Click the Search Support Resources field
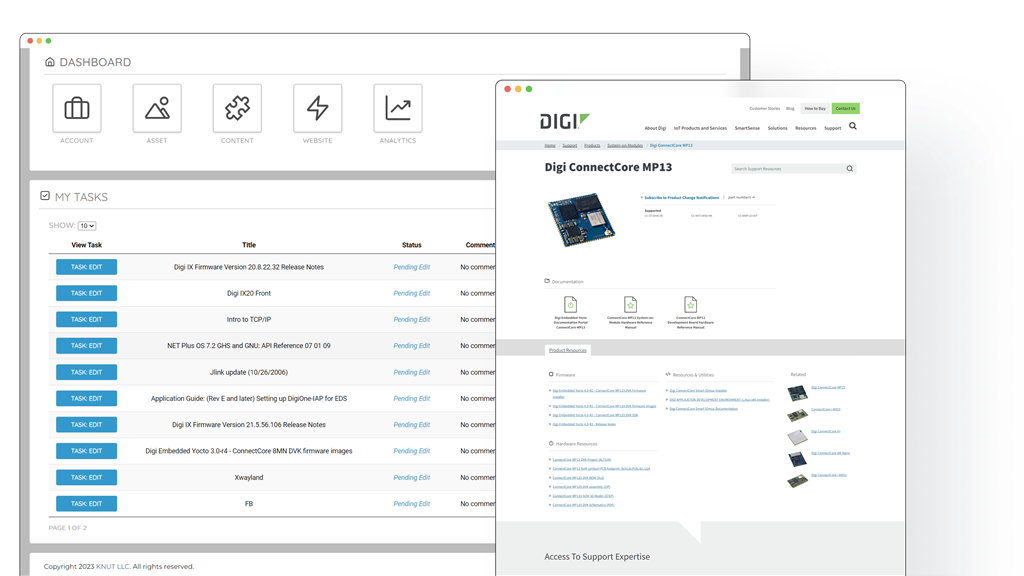The image size is (1024, 576). (788, 168)
